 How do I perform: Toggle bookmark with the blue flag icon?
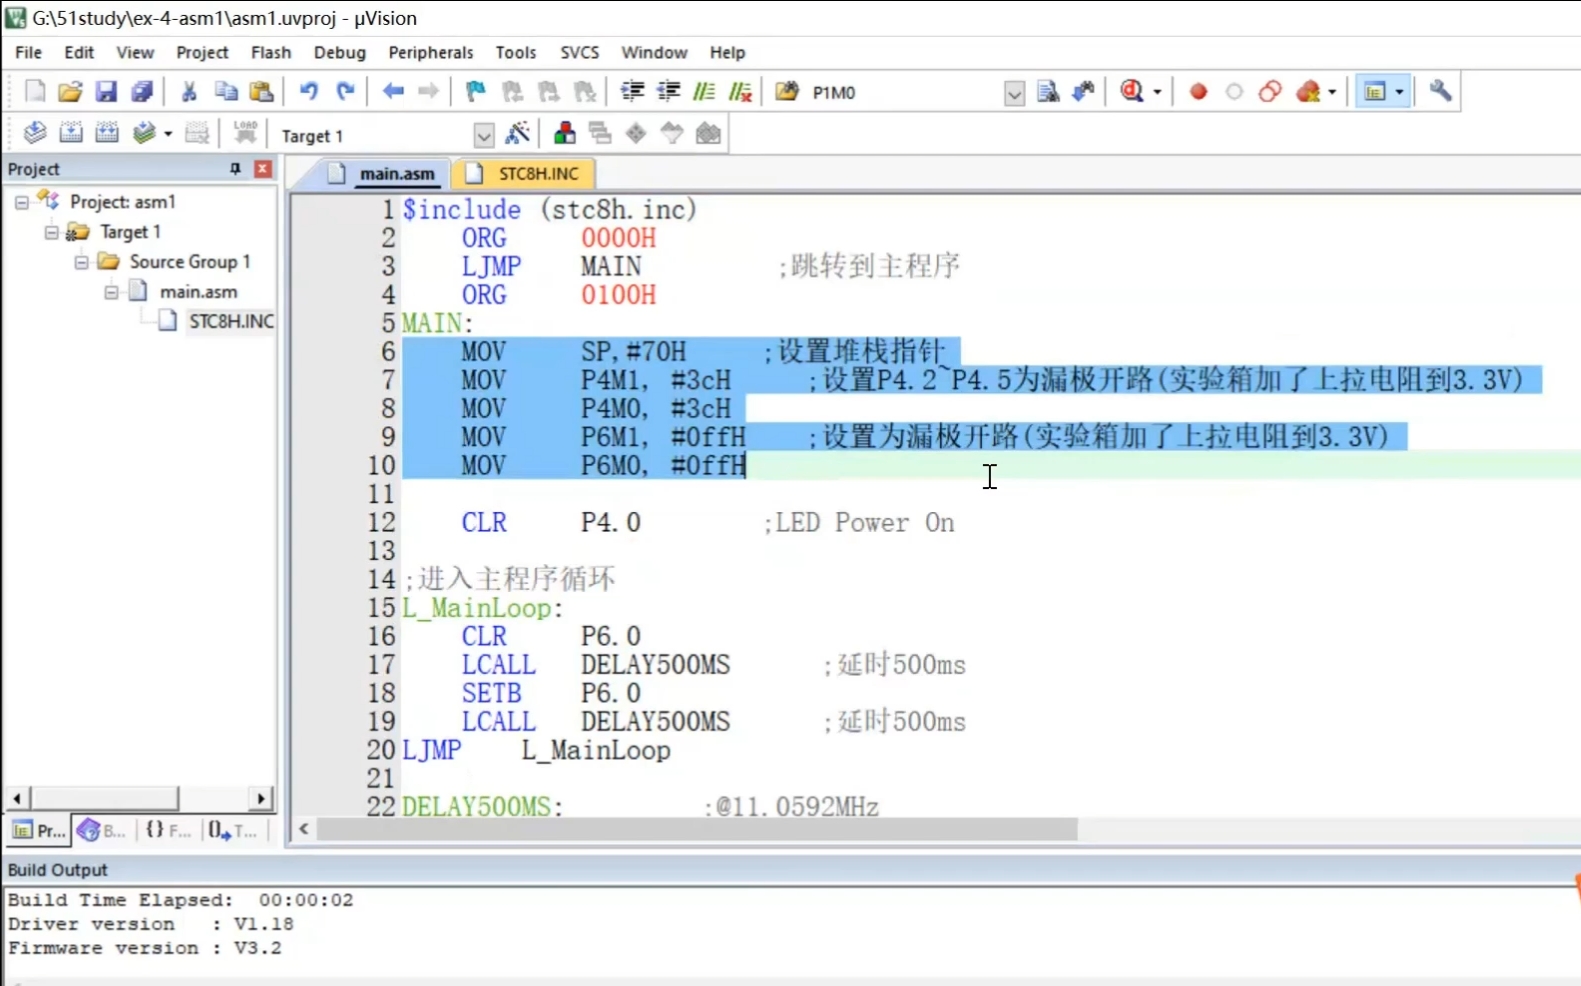click(476, 92)
